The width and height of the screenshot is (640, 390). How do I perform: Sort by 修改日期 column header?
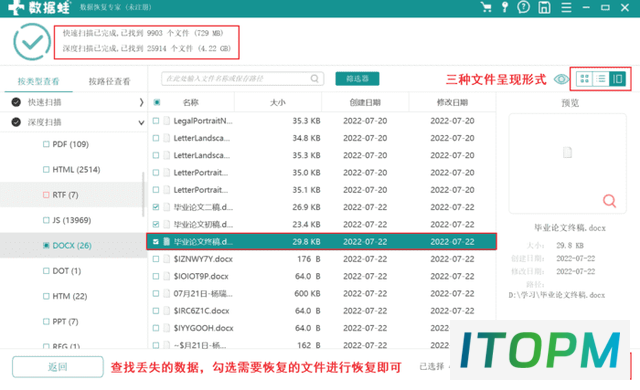452,102
